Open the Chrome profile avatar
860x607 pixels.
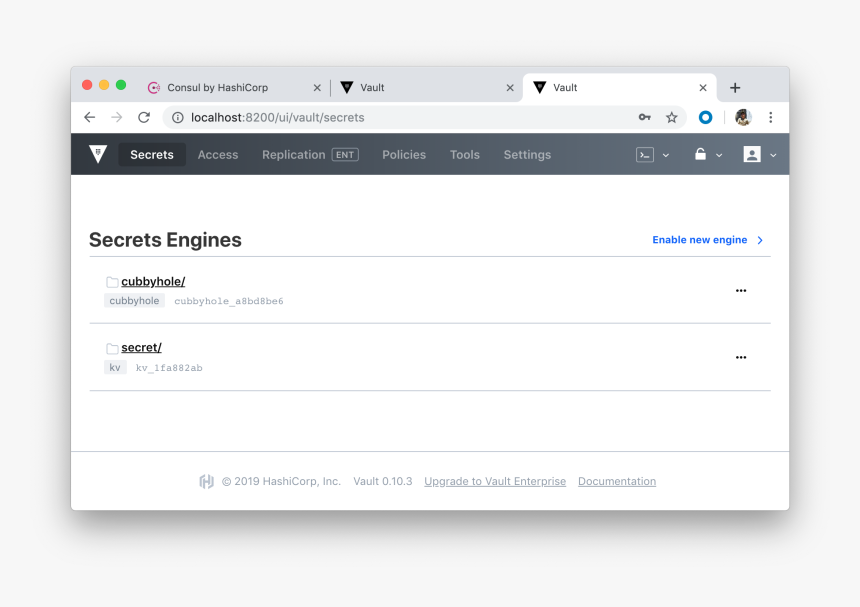click(743, 117)
